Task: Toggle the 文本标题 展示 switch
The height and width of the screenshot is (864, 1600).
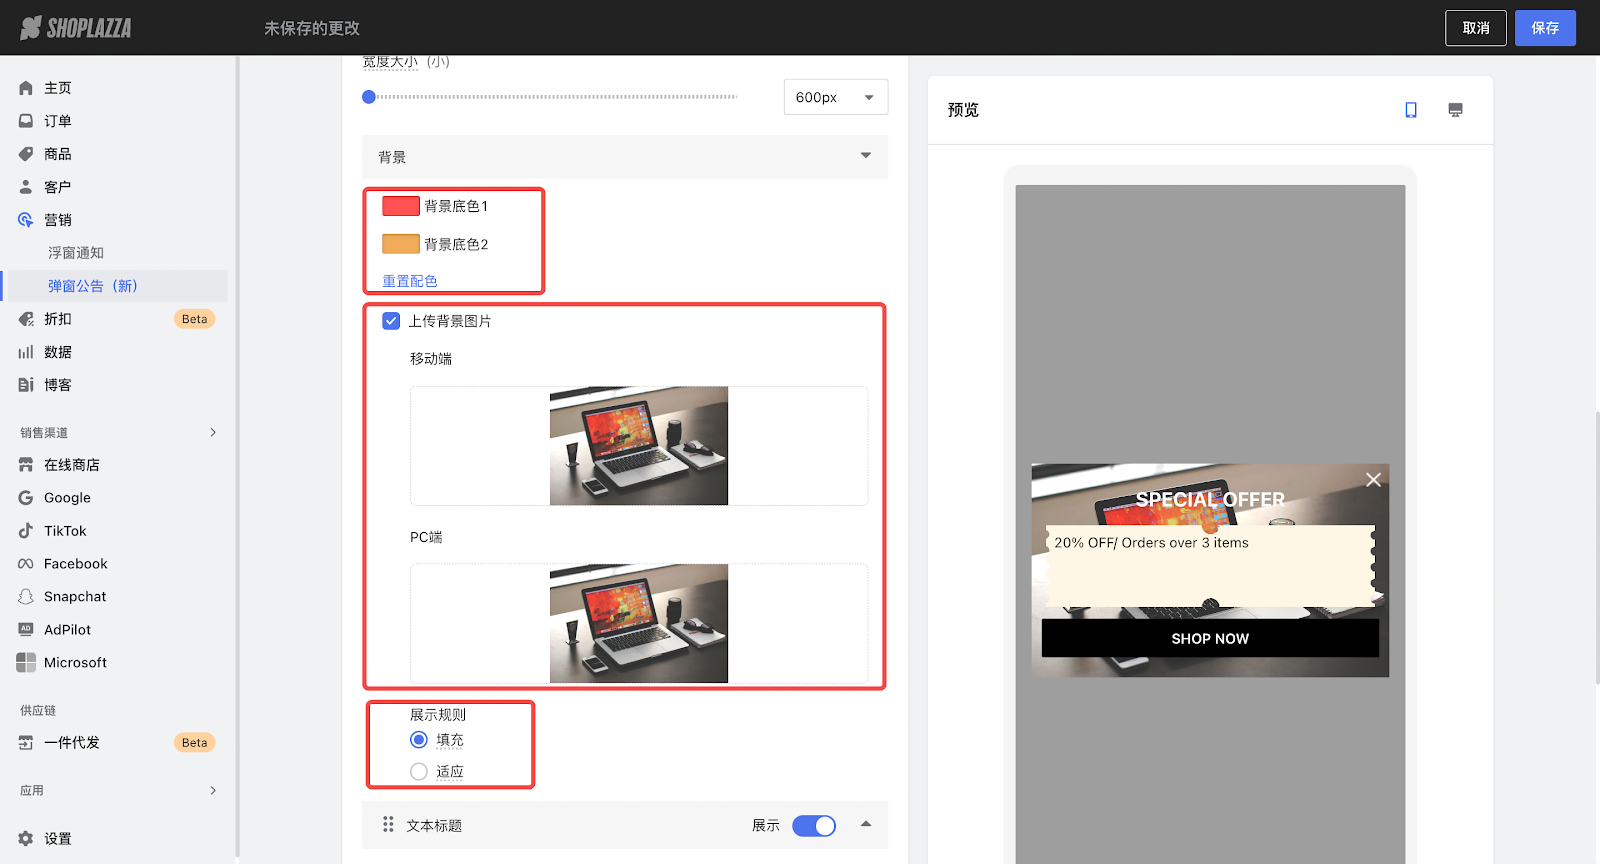Action: 814,826
